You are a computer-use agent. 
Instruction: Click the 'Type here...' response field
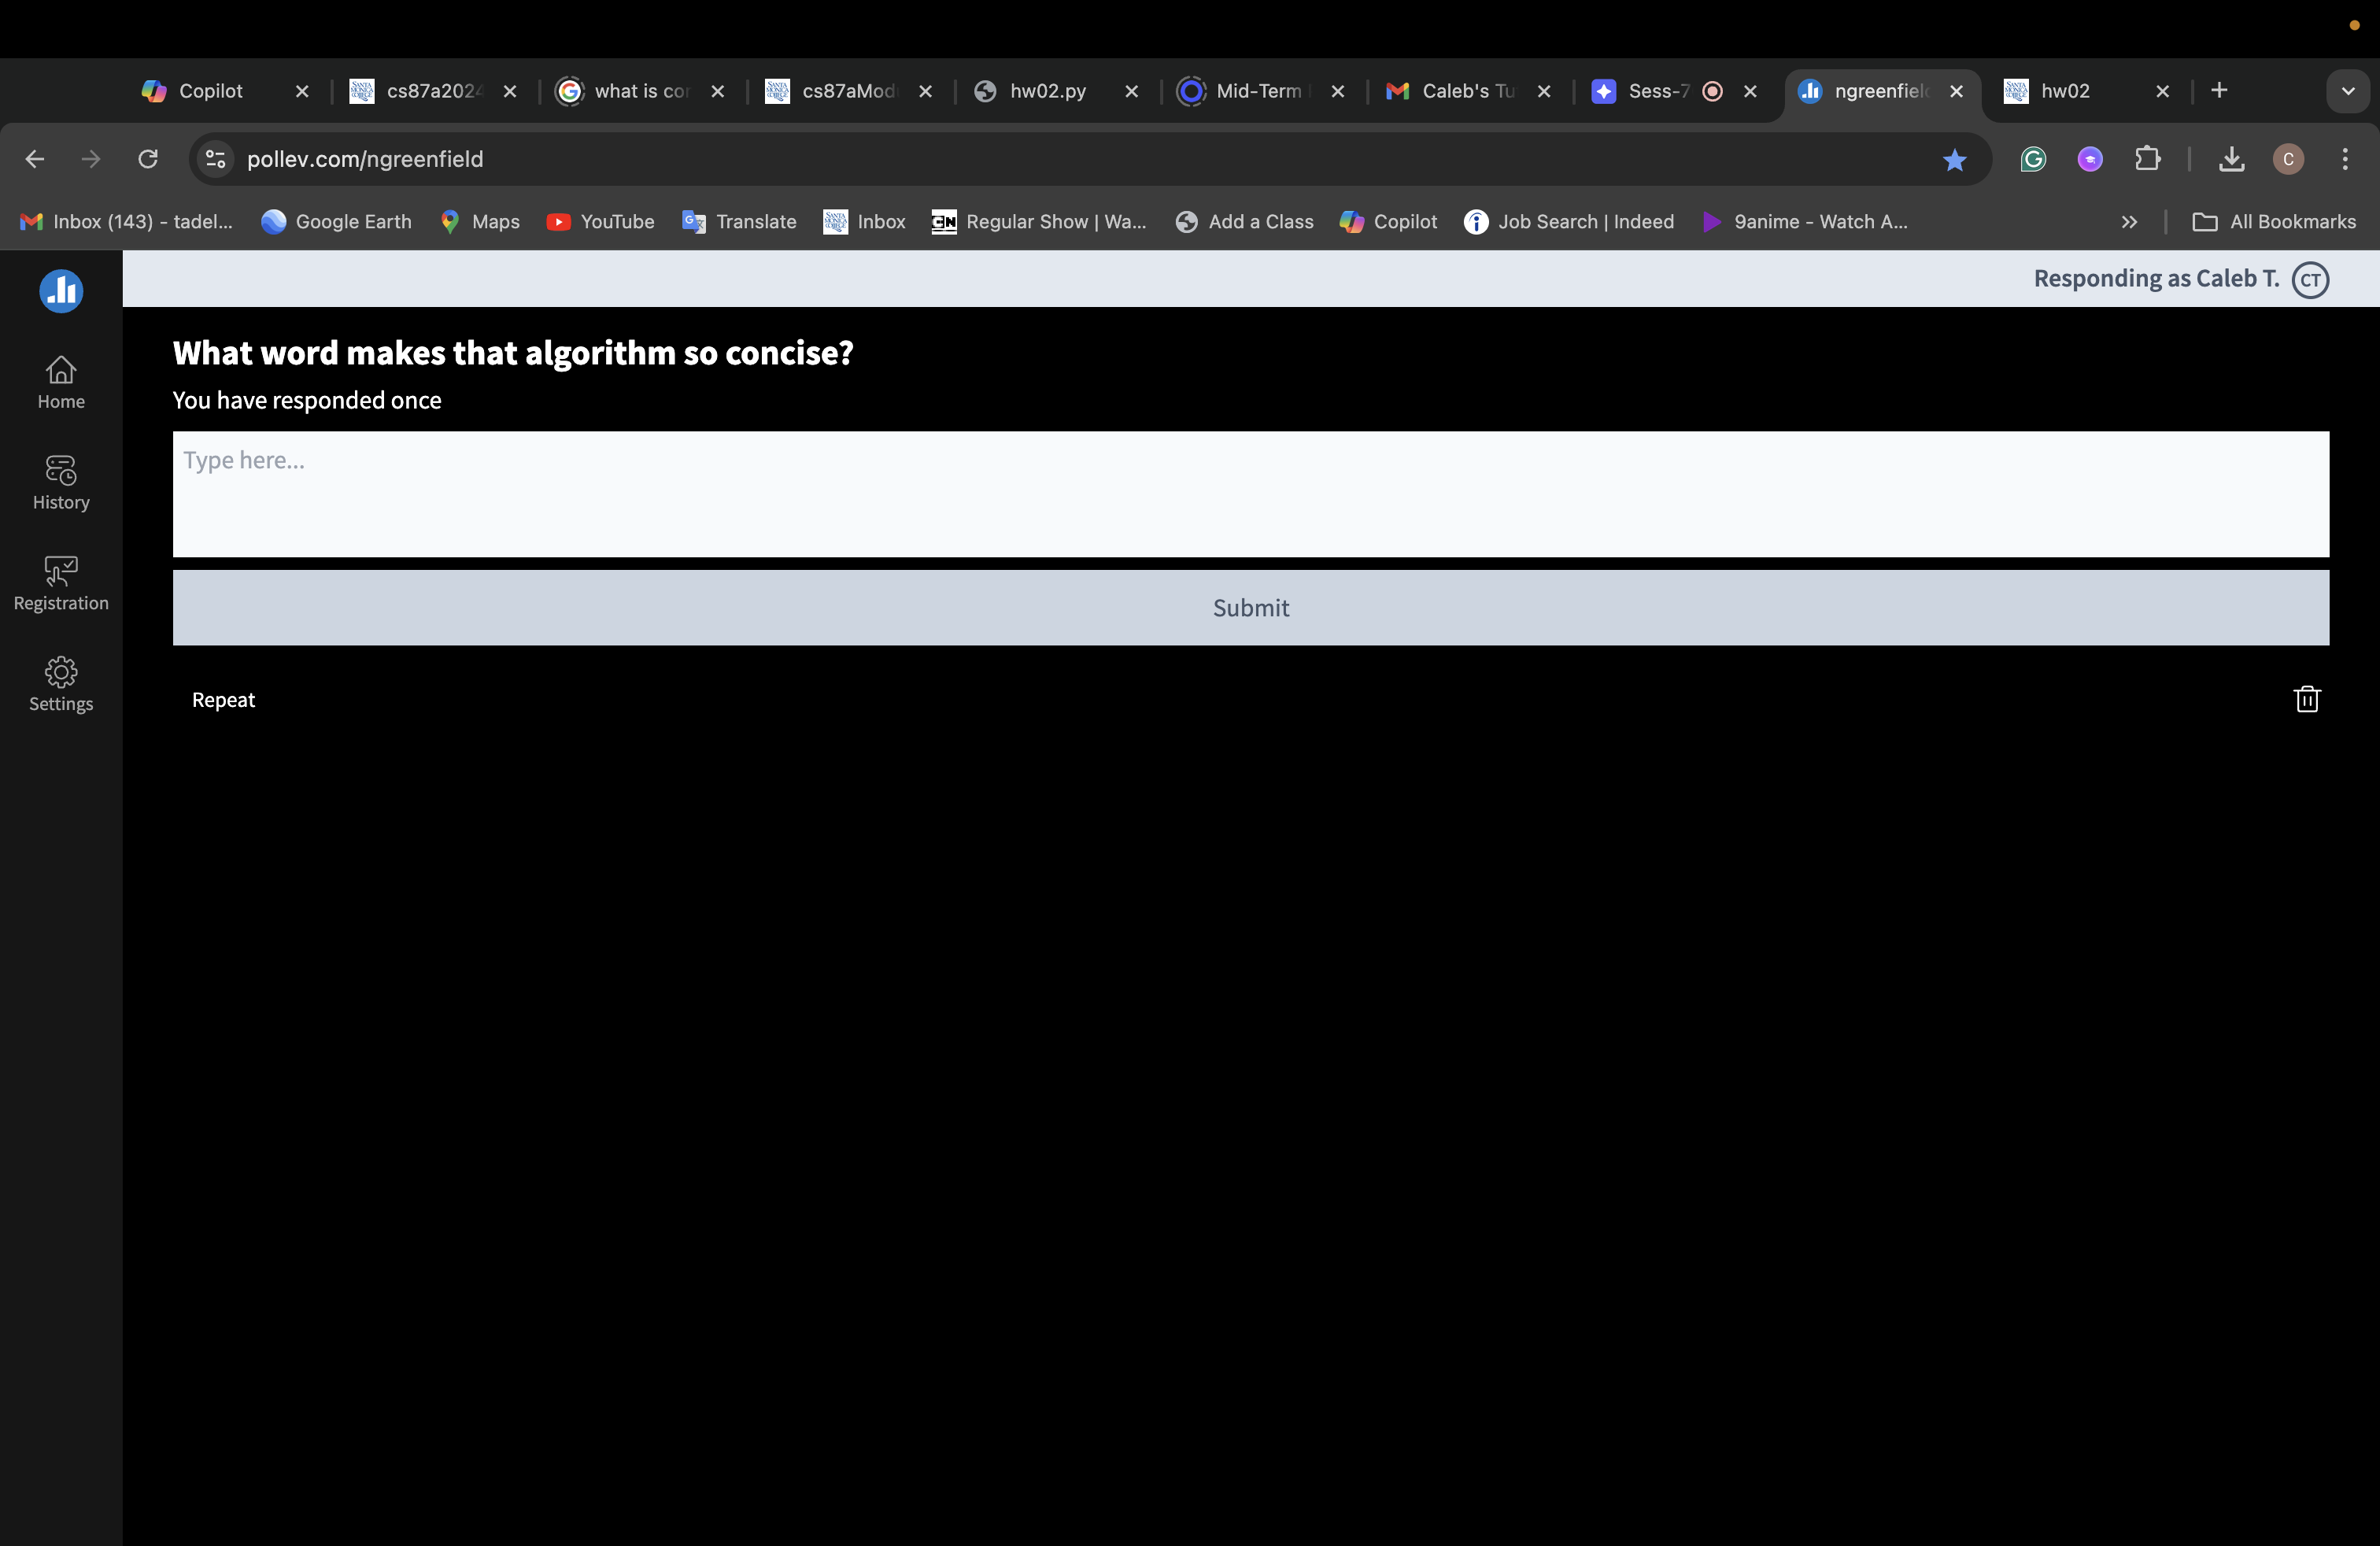coord(1250,494)
